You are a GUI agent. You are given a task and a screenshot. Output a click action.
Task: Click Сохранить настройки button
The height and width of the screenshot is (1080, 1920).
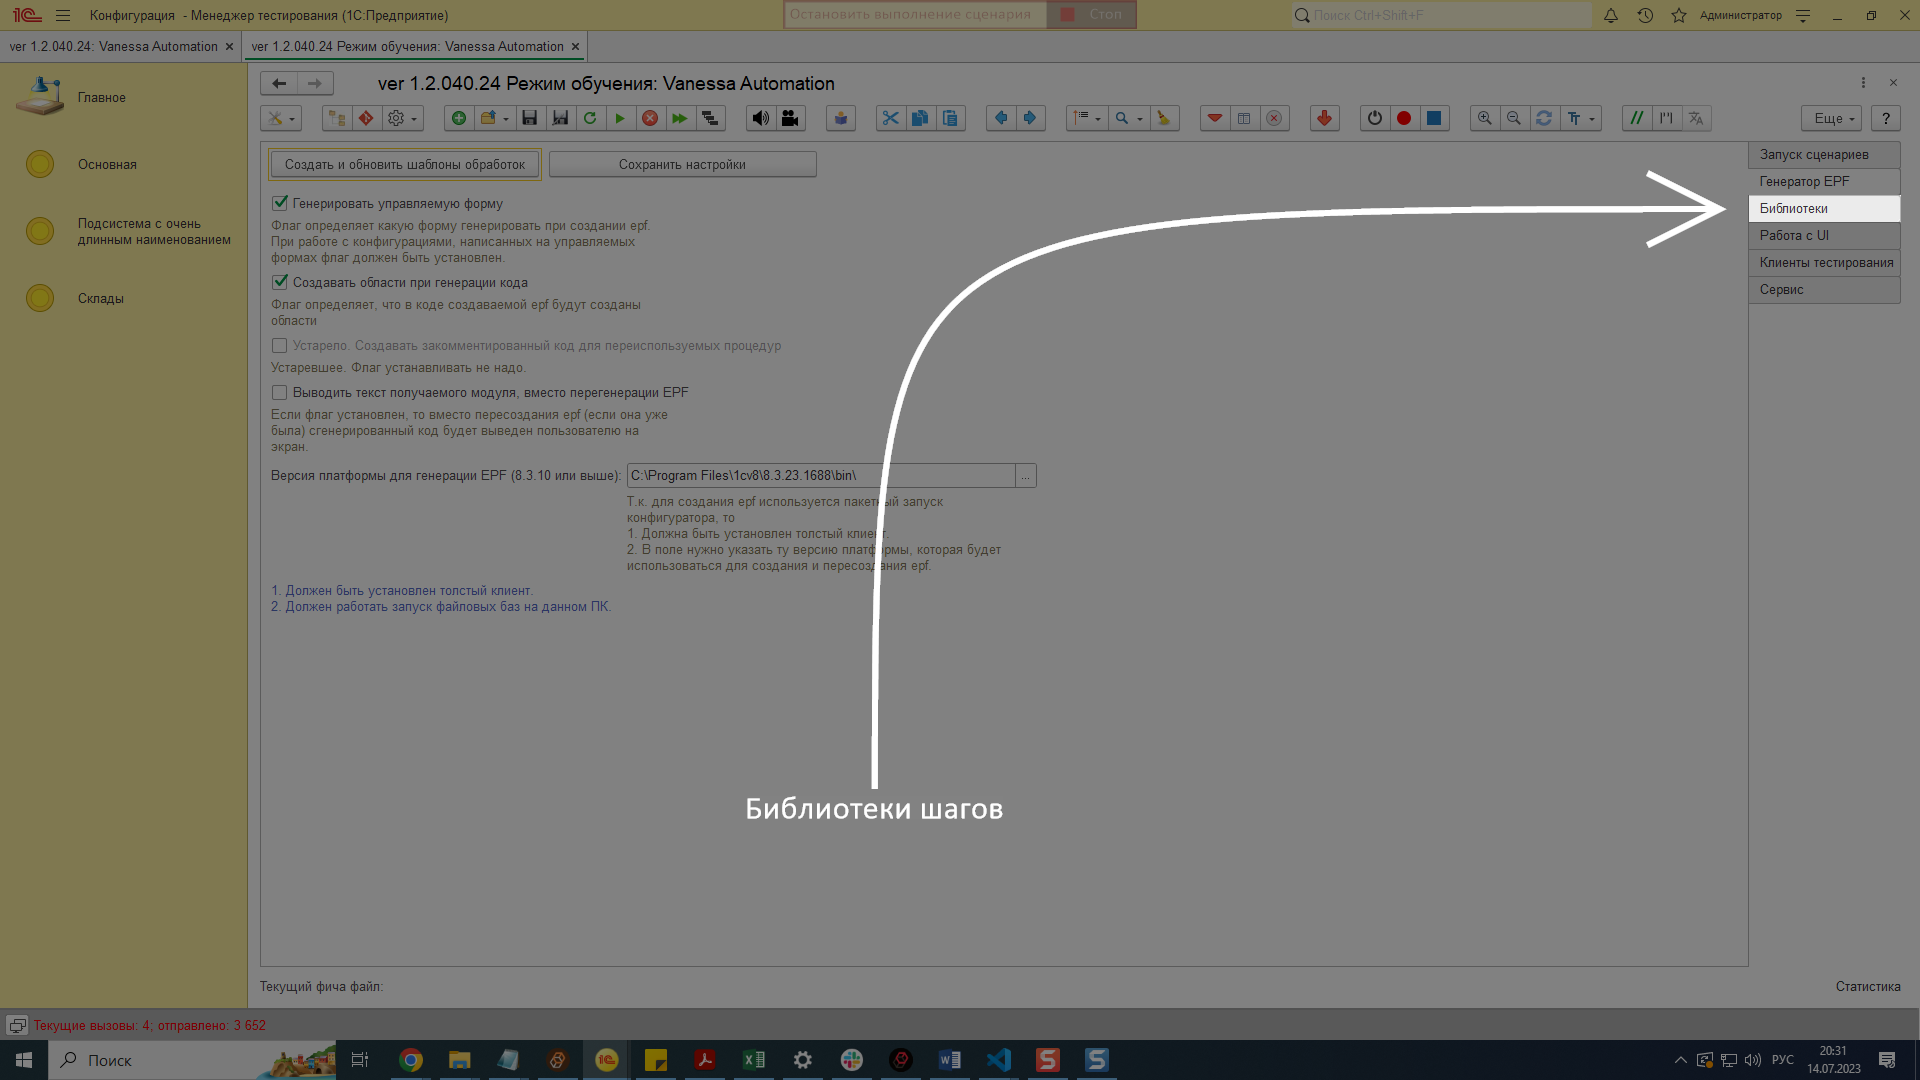(x=682, y=164)
